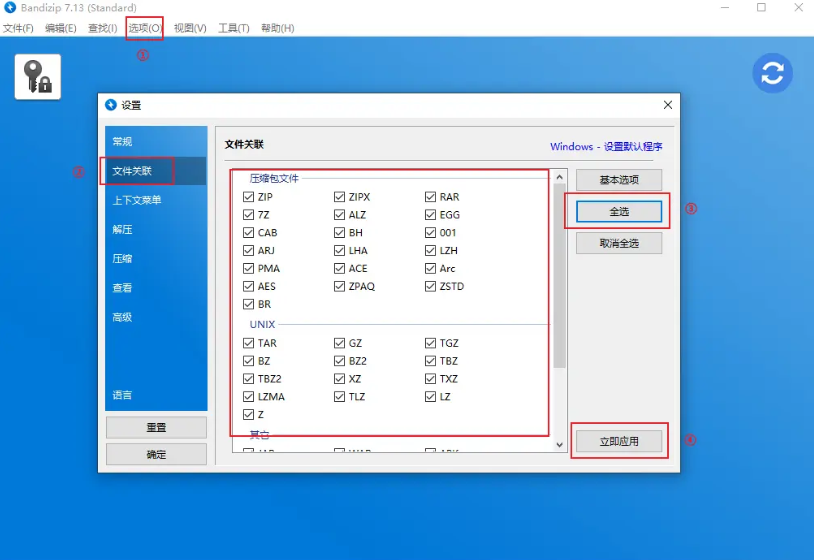Open the 语言 settings page

[156, 395]
